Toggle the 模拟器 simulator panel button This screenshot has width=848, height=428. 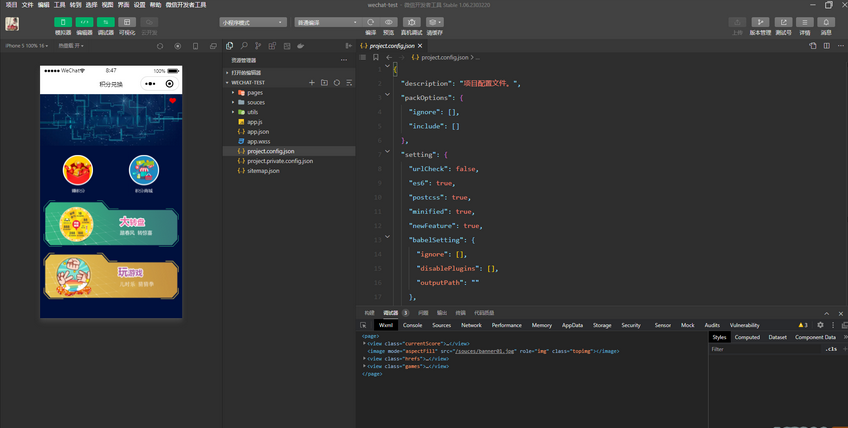click(63, 22)
